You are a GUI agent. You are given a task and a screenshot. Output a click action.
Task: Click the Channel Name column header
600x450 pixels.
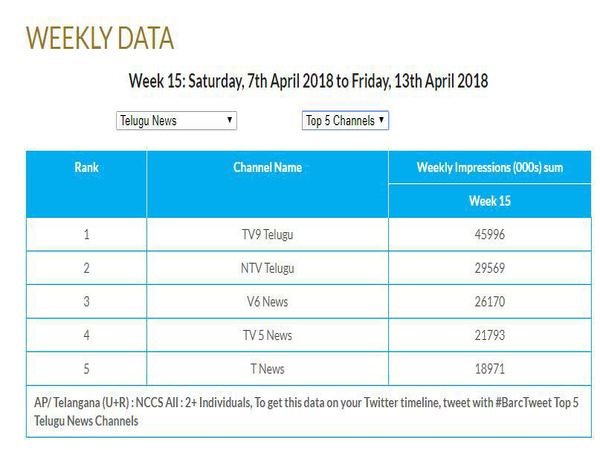coord(267,167)
